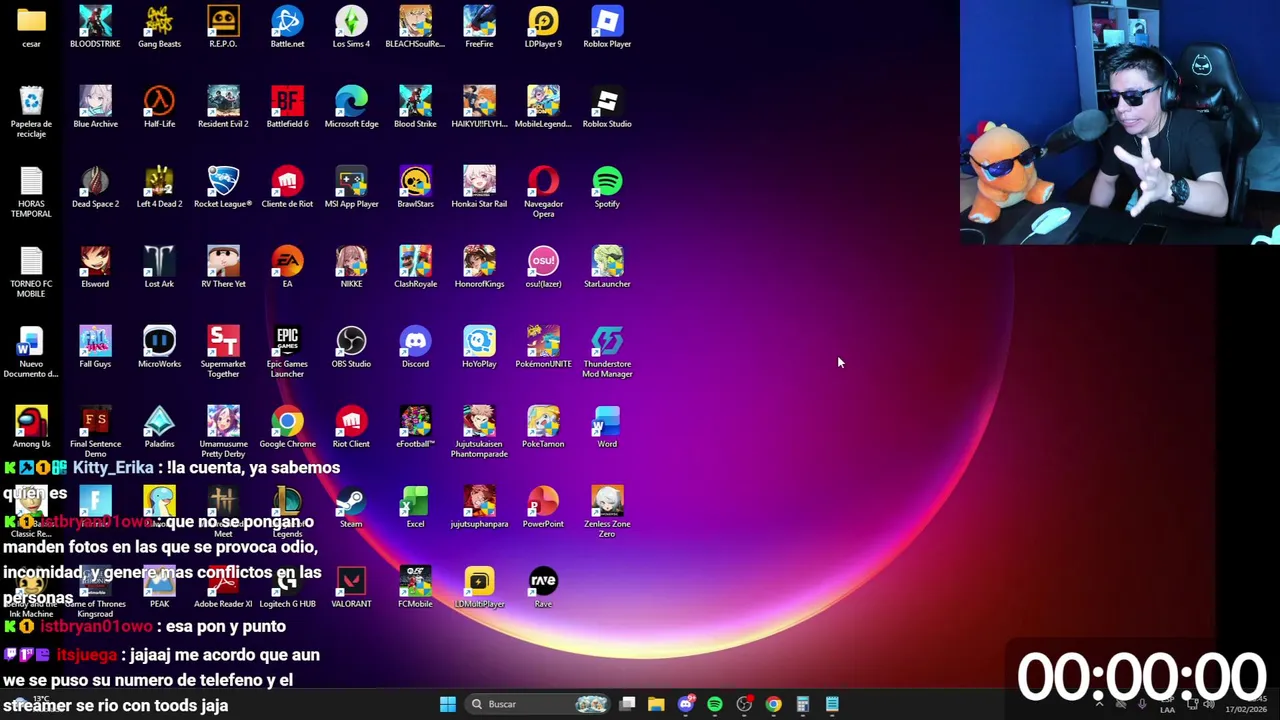Launch the EA app shortcut
This screenshot has height=720, width=1280.
click(287, 267)
